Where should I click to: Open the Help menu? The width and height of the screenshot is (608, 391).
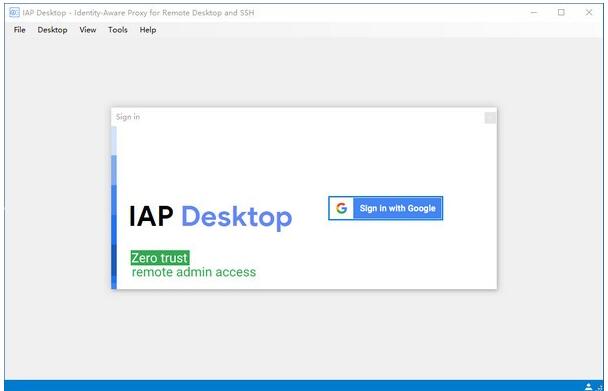coord(148,30)
